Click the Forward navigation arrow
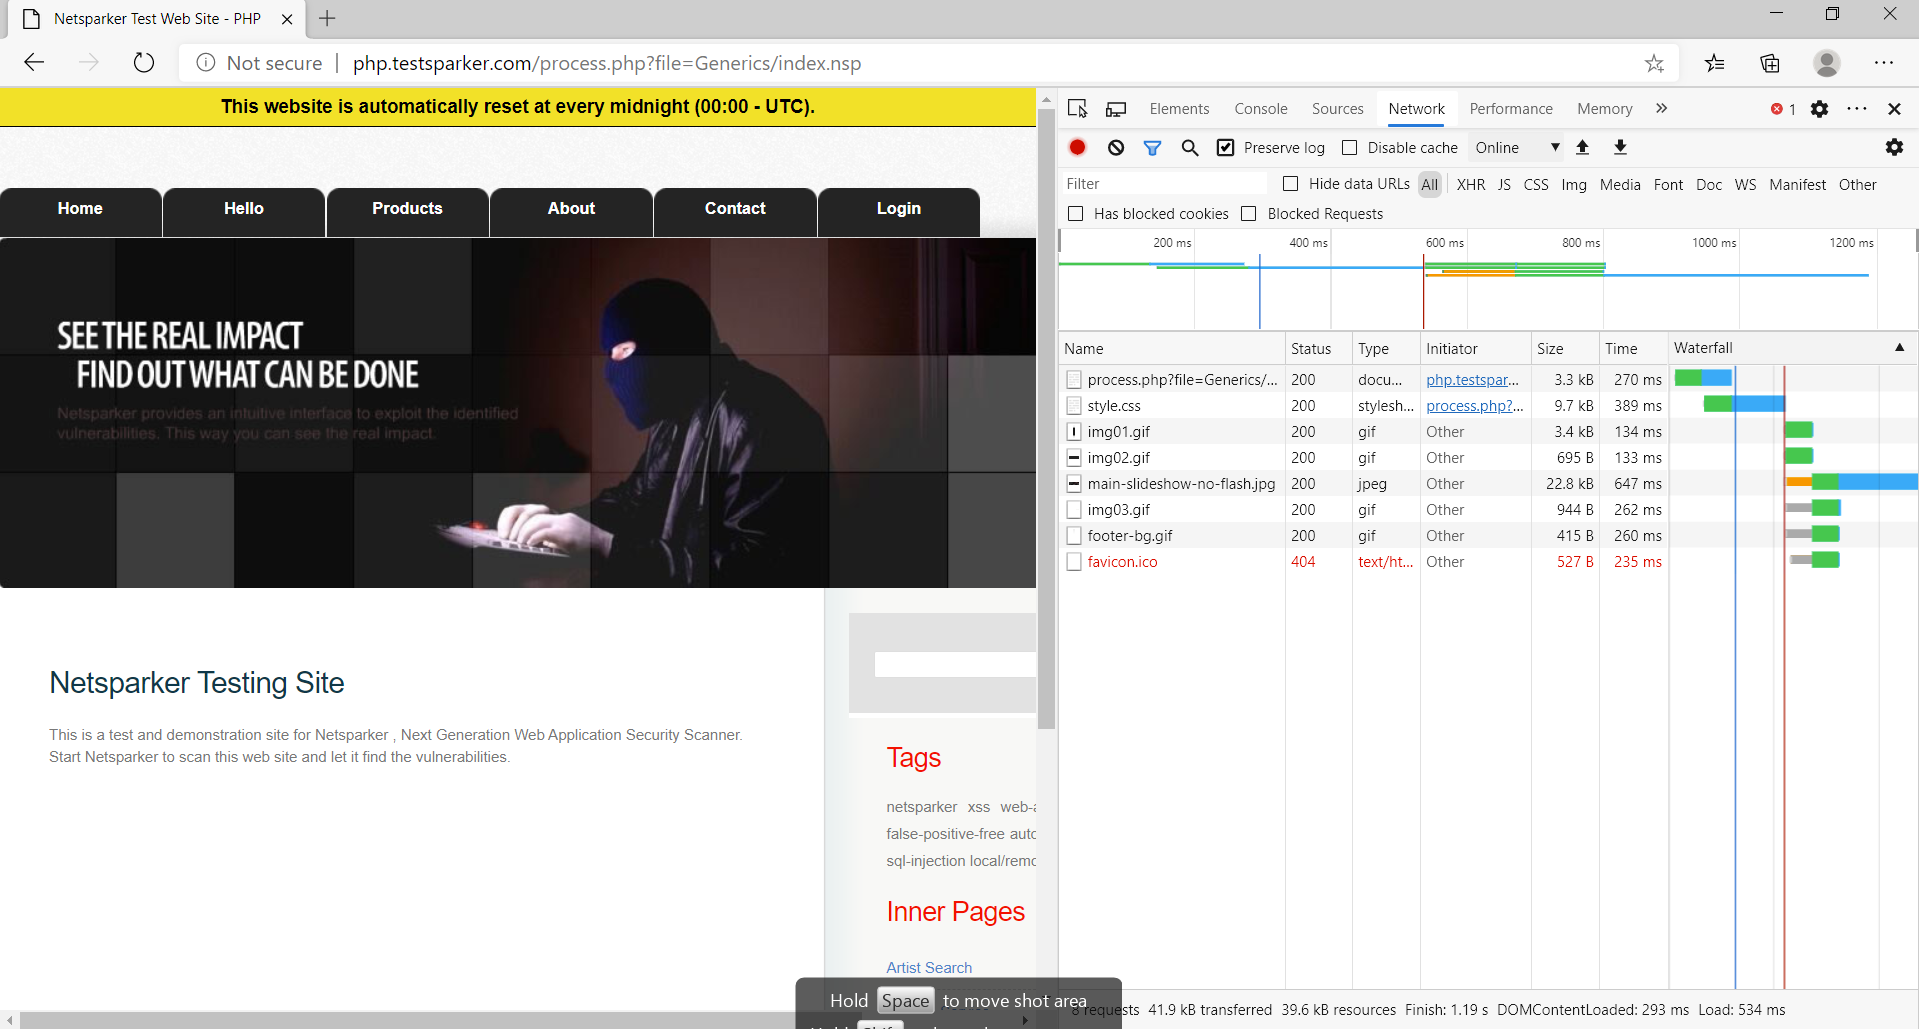This screenshot has height=1029, width=1919. pyautogui.click(x=89, y=63)
